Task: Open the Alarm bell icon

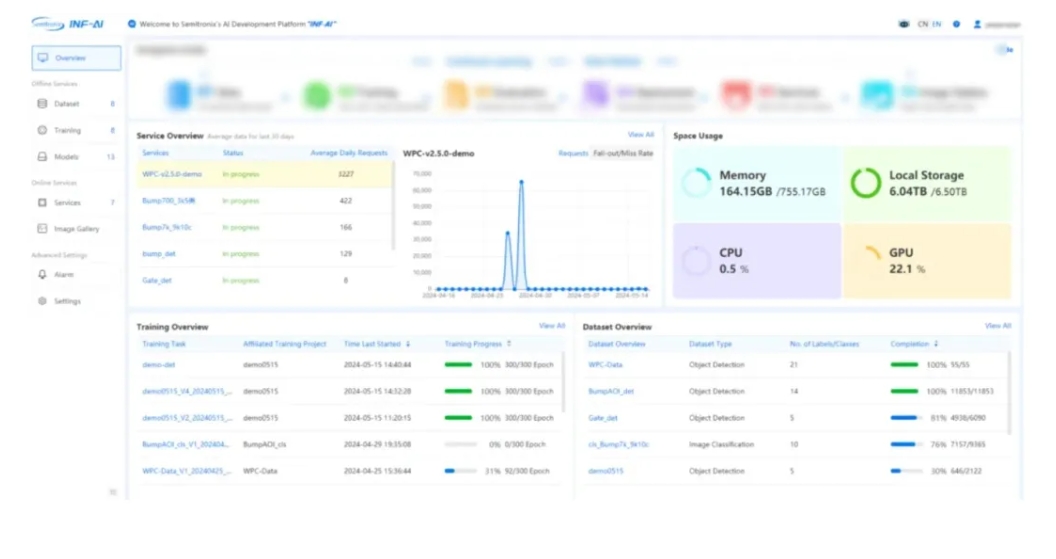Action: (42, 274)
